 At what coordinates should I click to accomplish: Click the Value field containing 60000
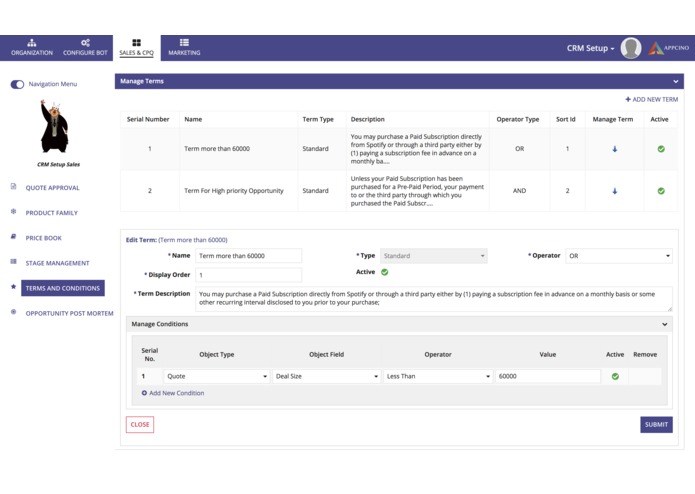548,376
